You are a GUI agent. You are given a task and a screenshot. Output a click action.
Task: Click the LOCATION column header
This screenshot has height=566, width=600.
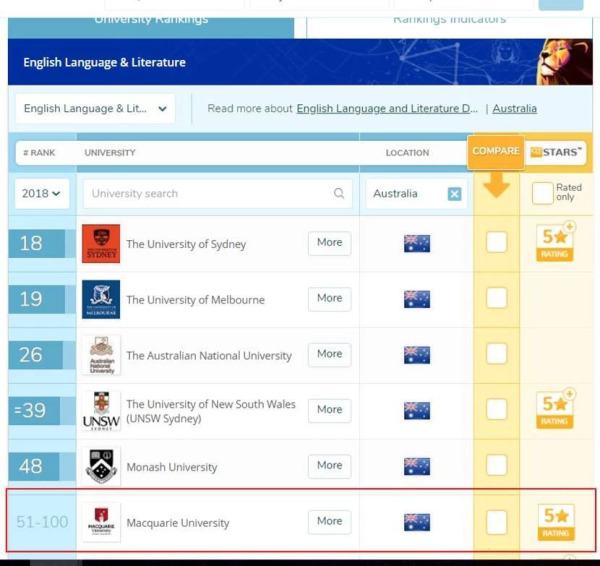coord(407,153)
